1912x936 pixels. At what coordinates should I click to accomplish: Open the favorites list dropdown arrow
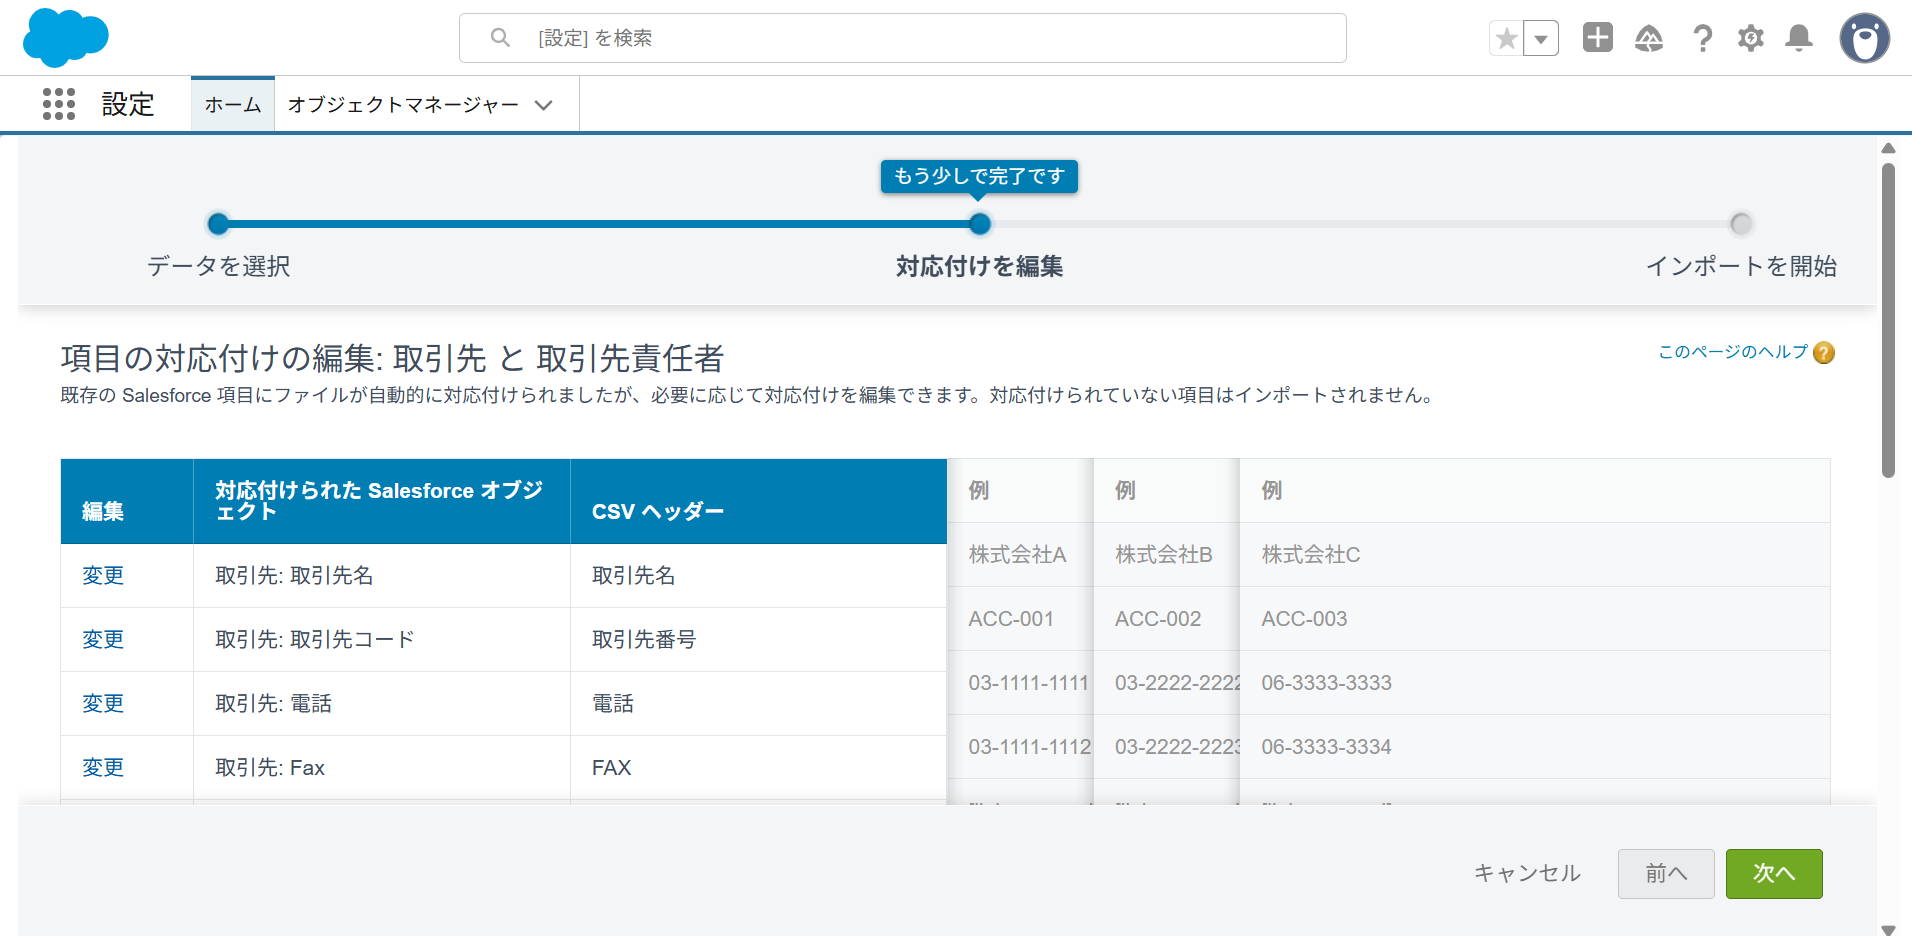[1541, 39]
